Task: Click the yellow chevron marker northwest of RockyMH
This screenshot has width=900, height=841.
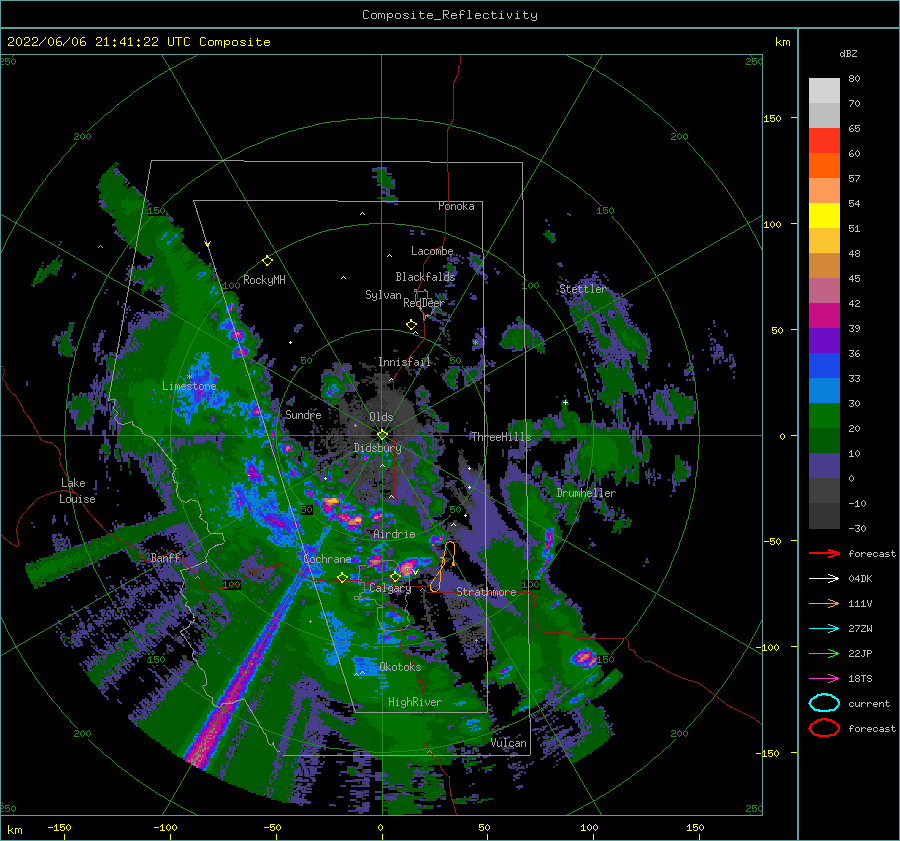Action: [x=208, y=244]
